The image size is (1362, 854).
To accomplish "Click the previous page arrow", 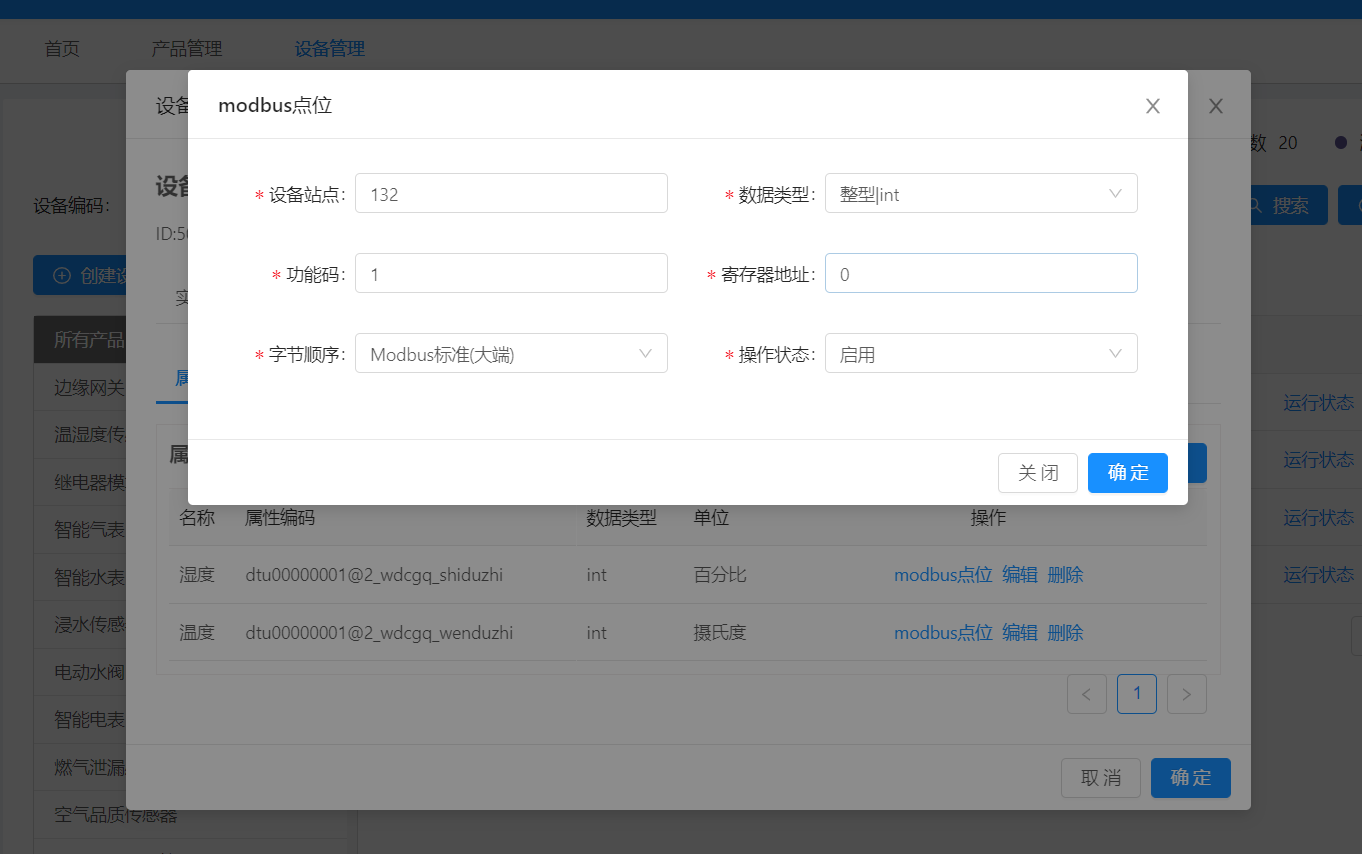I will point(1087,694).
